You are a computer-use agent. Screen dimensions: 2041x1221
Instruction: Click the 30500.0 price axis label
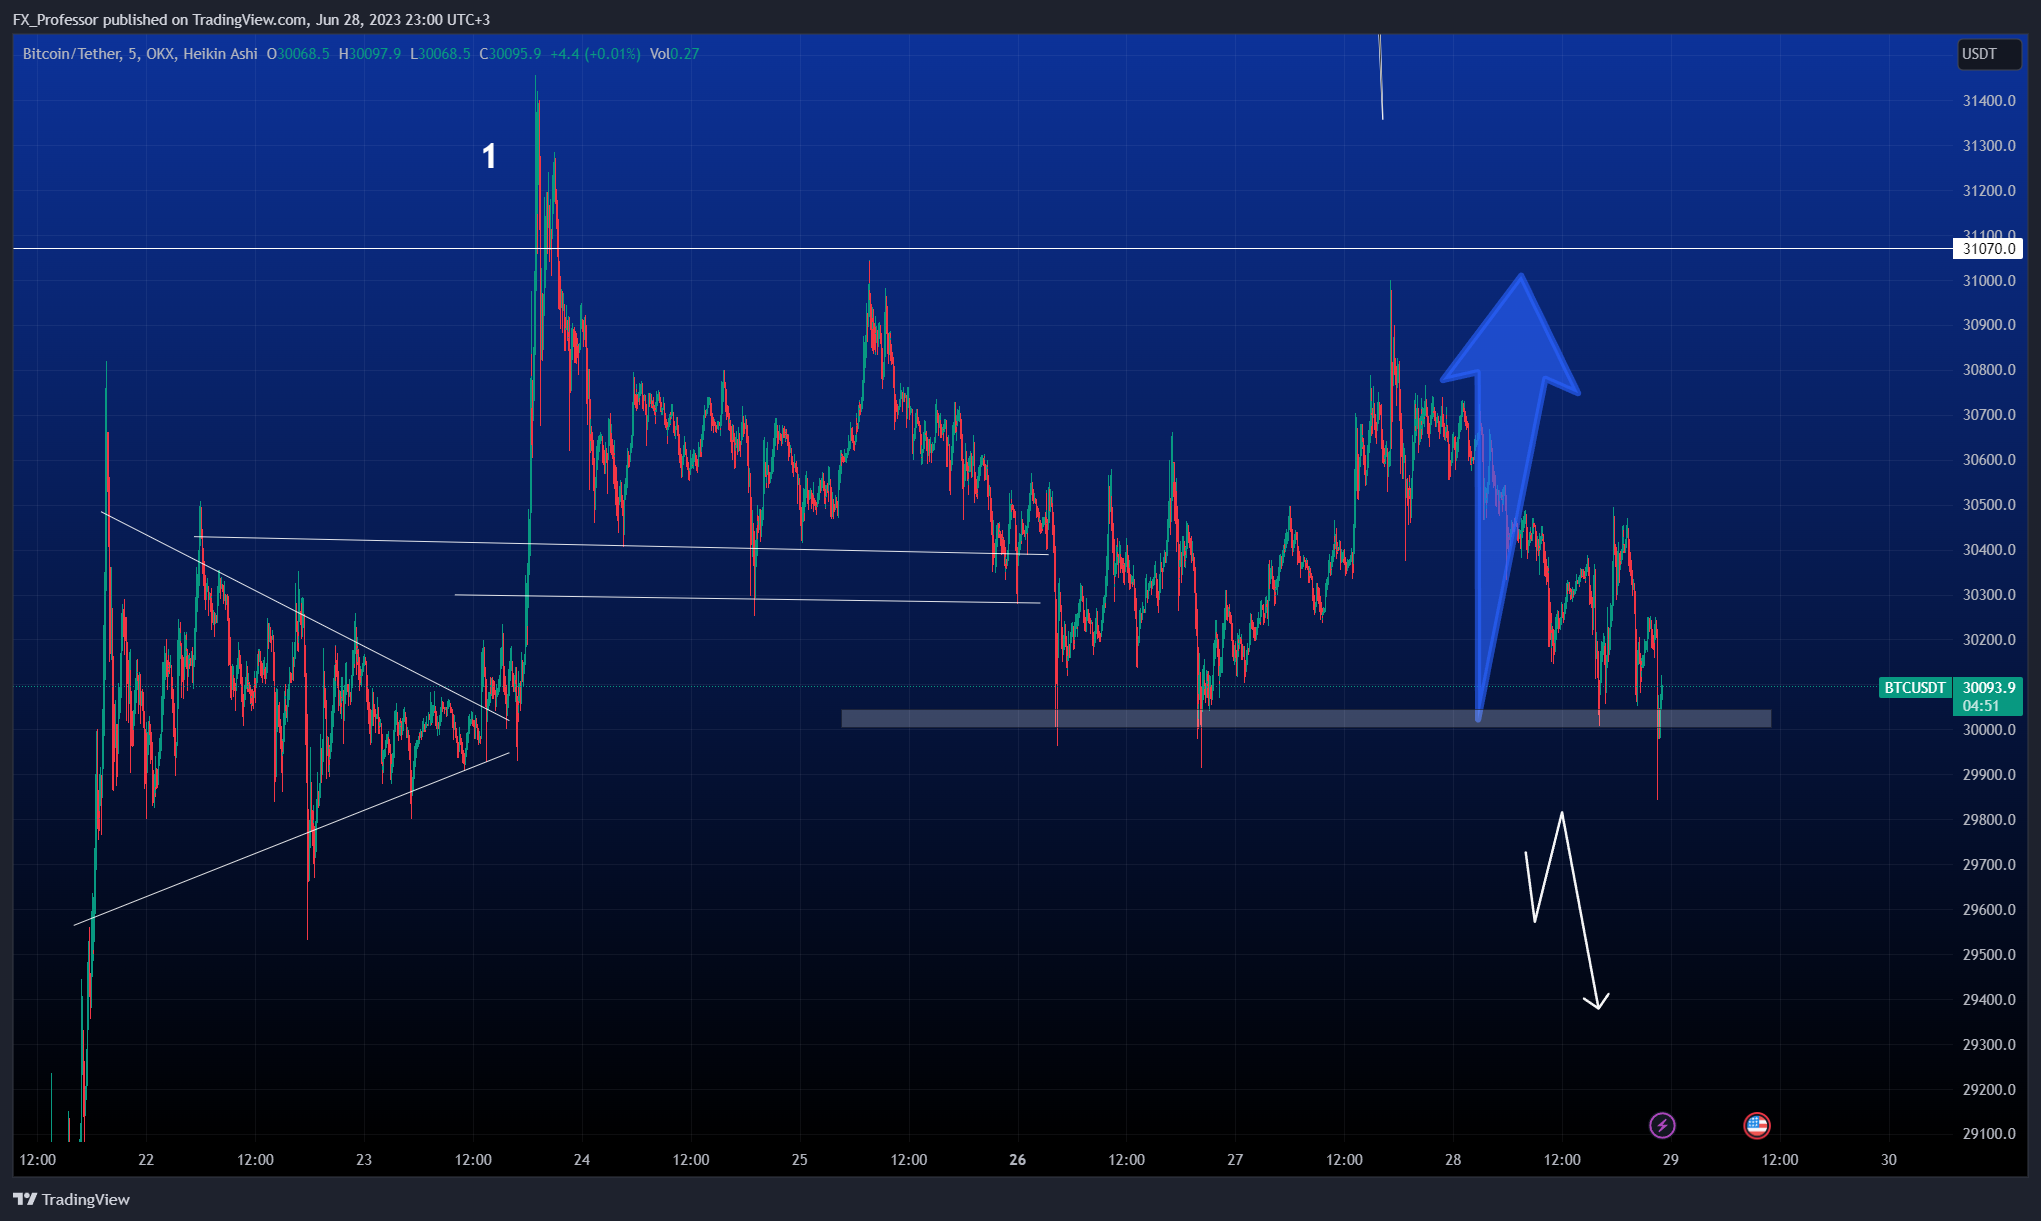coord(1989,505)
